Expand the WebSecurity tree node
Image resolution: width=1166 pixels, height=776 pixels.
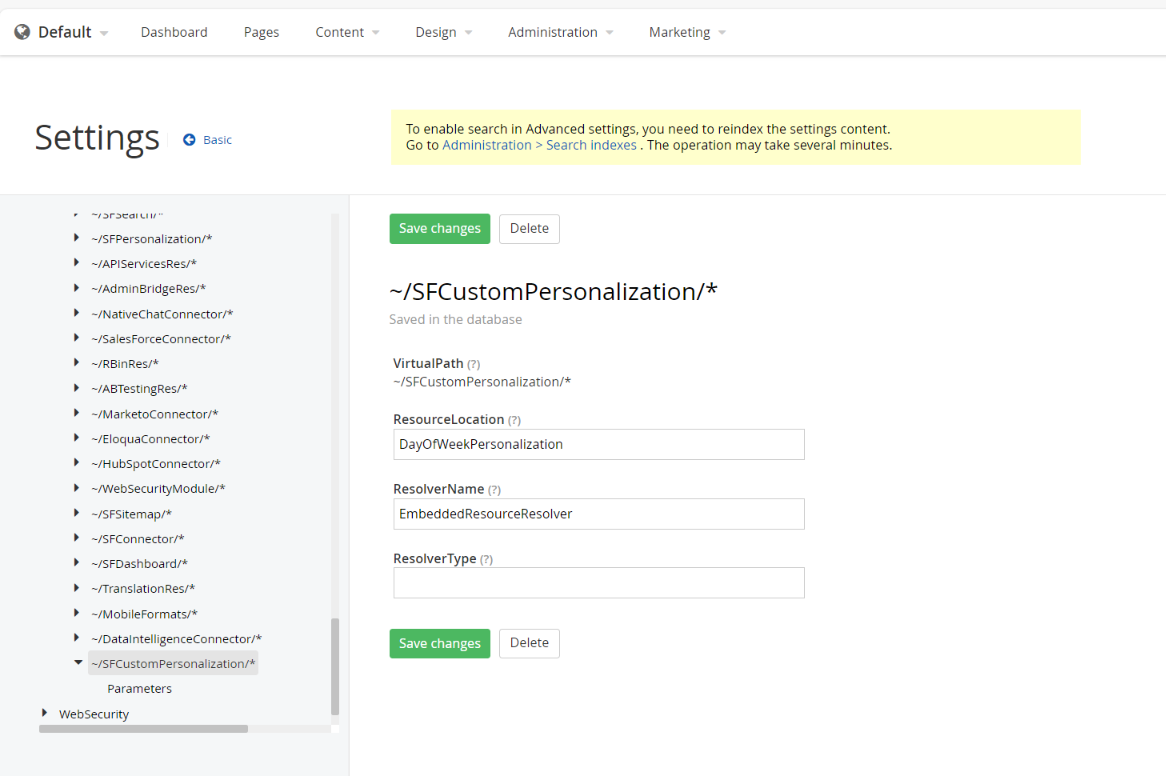click(x=45, y=713)
